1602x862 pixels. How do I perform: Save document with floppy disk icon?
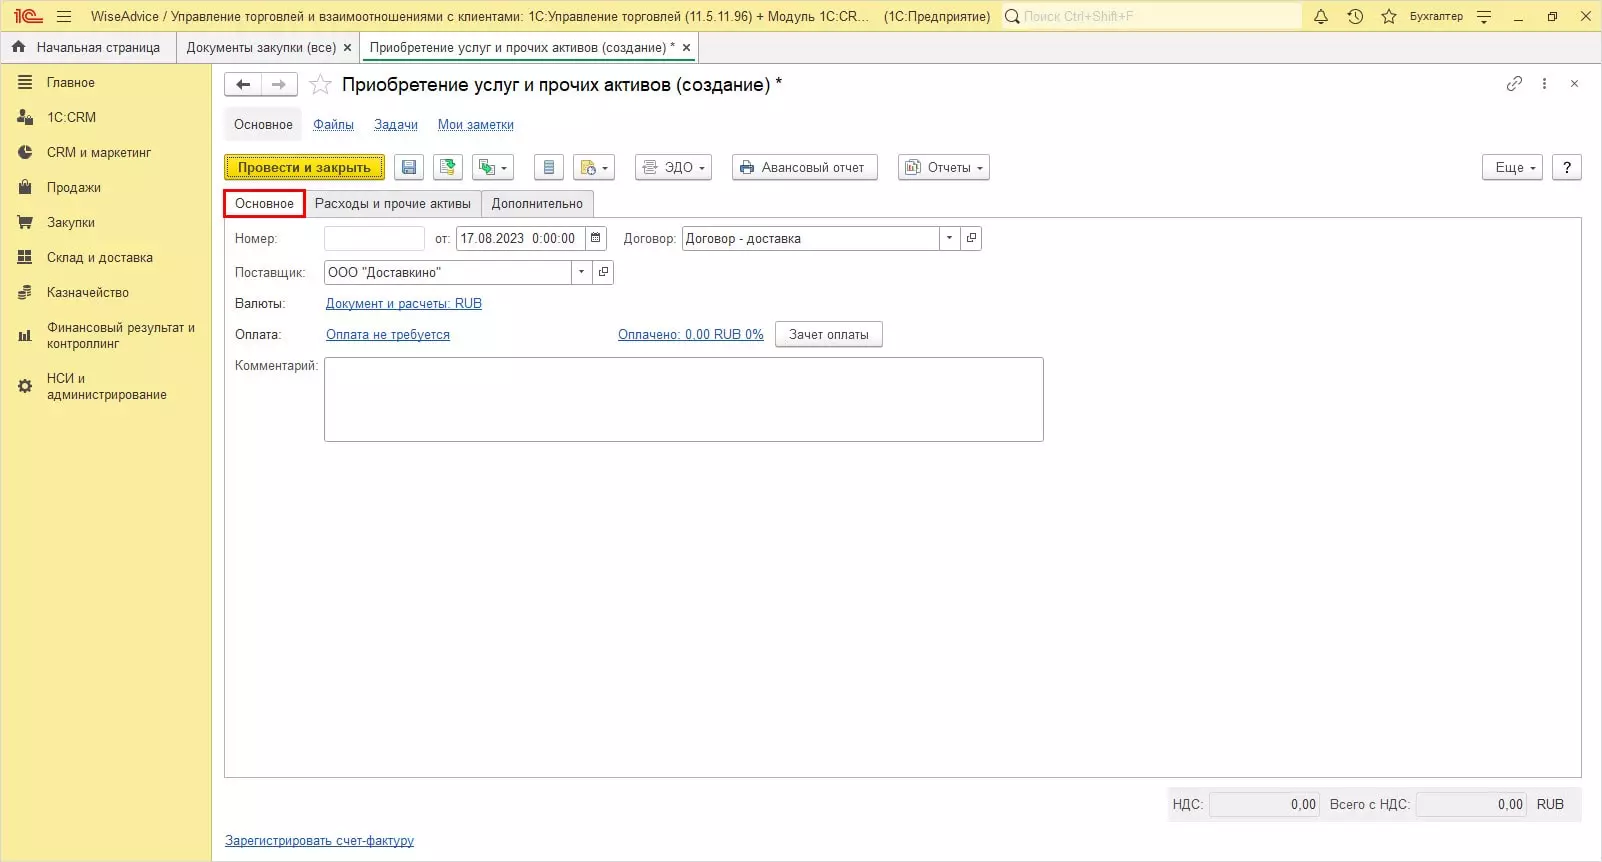(x=409, y=167)
